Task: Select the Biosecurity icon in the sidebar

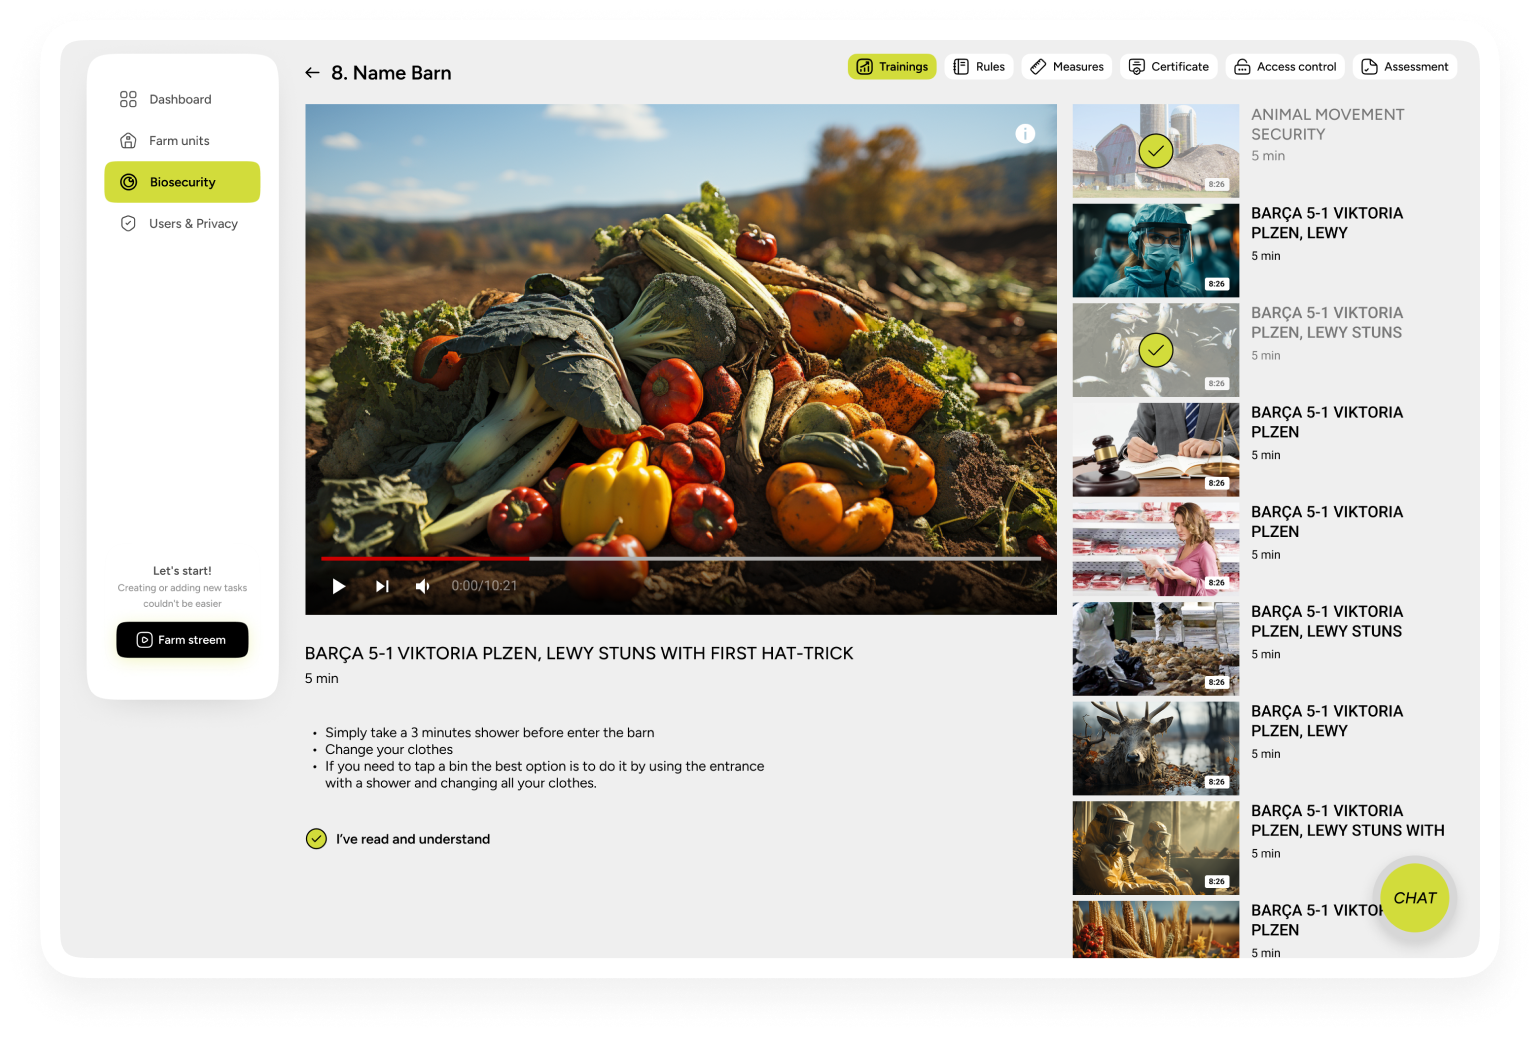Action: tap(128, 182)
